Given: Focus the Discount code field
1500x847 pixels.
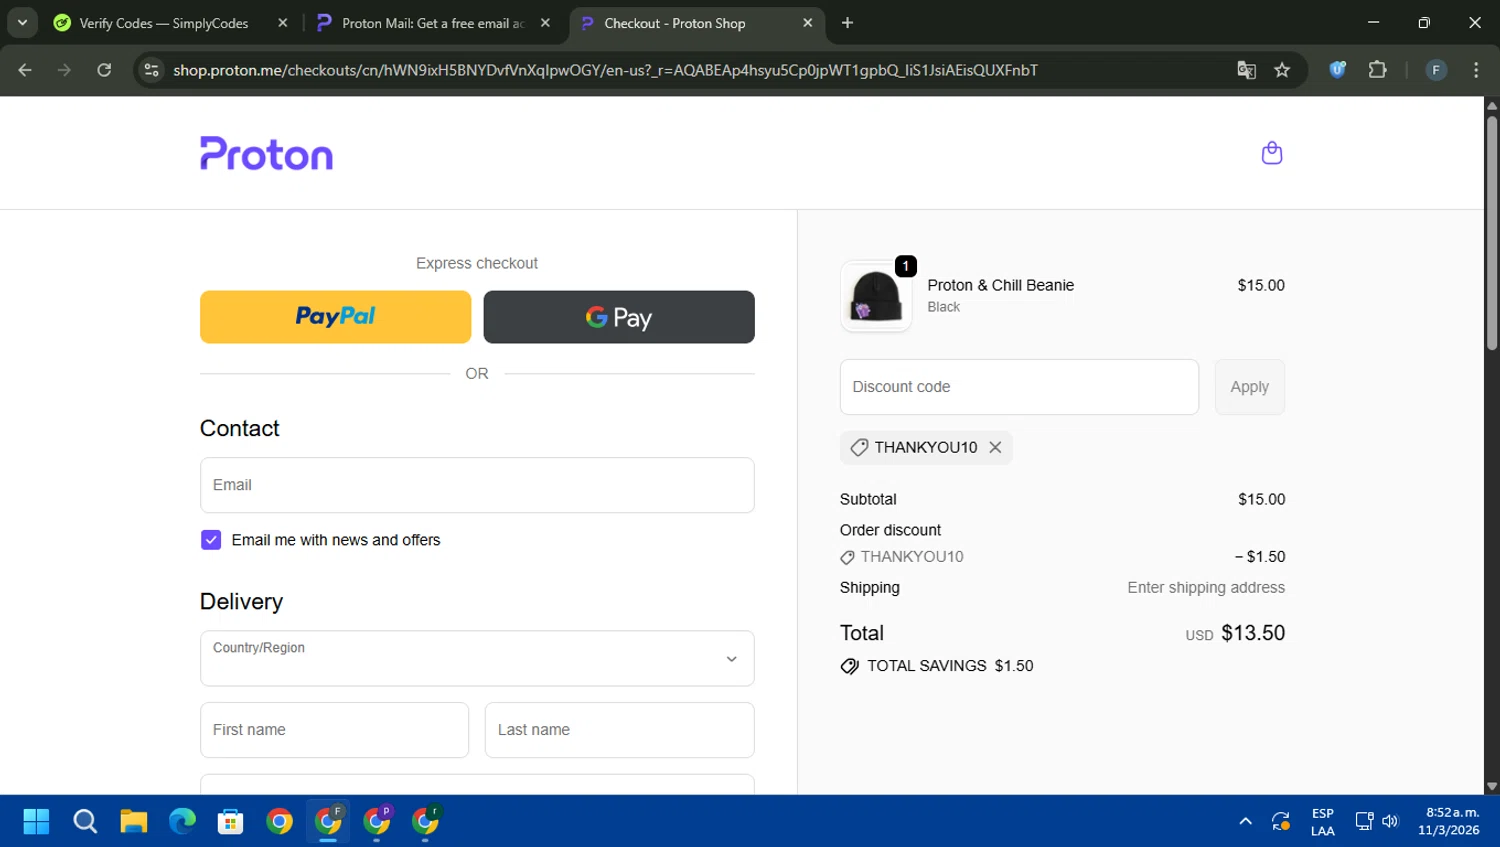Looking at the screenshot, I should tap(1019, 387).
